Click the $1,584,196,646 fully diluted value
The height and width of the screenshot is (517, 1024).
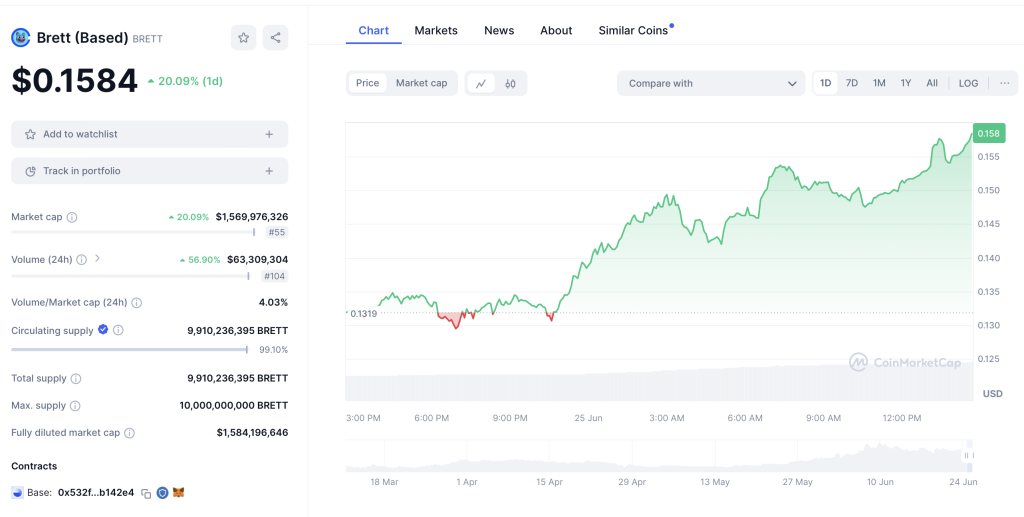click(252, 433)
